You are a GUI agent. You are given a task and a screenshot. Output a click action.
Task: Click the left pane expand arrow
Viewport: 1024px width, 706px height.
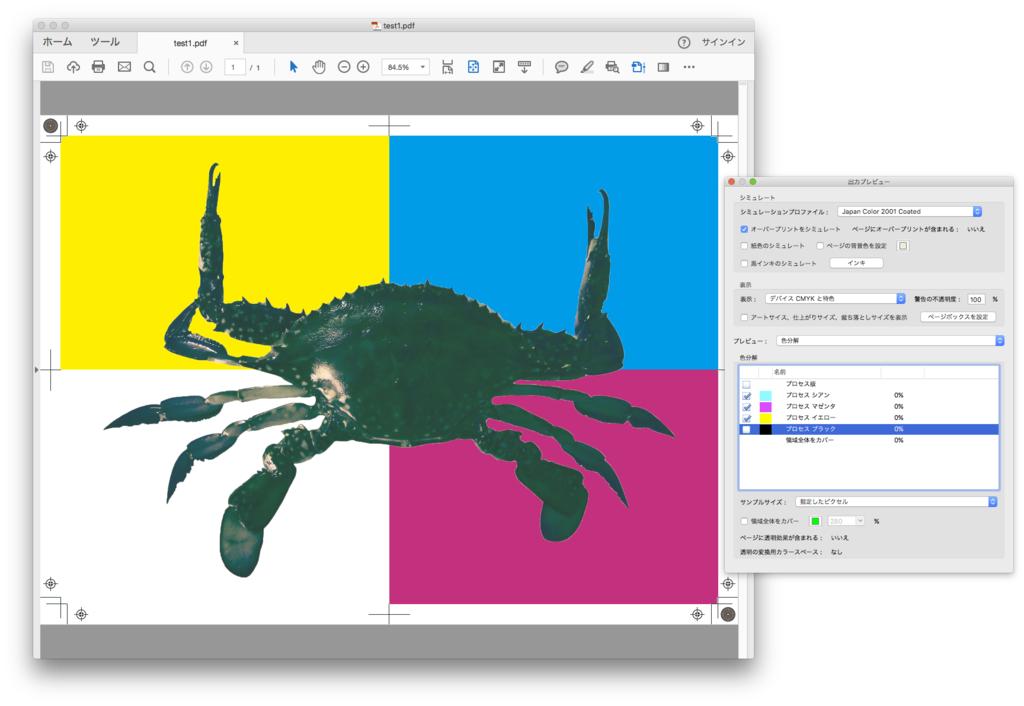[x=37, y=370]
